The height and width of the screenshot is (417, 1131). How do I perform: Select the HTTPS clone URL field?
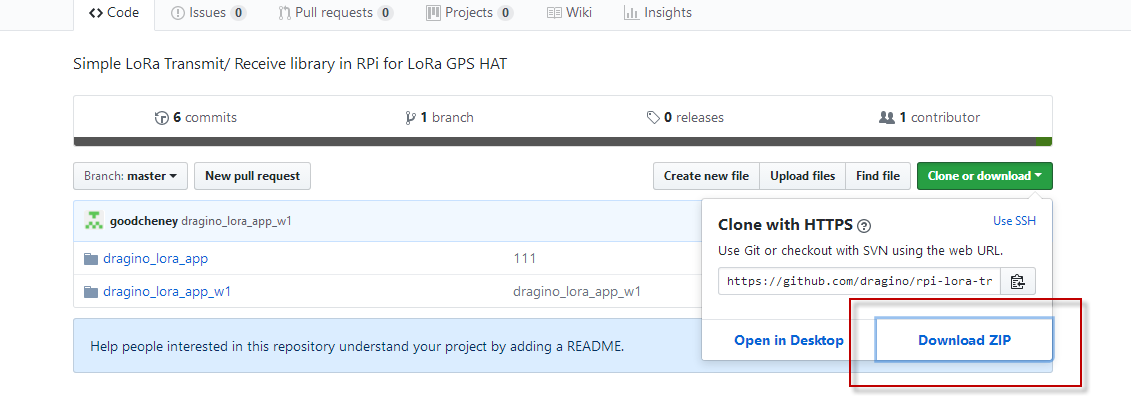[859, 281]
